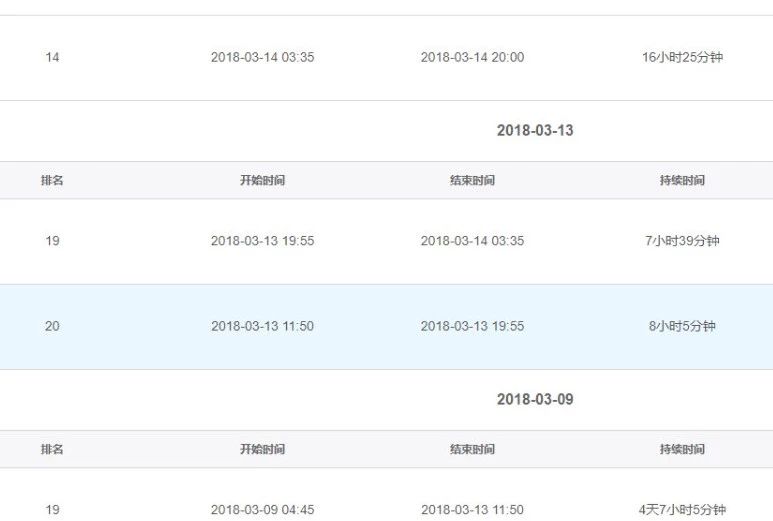Click 结束时间 header in 2018-03-09 table

tap(472, 450)
